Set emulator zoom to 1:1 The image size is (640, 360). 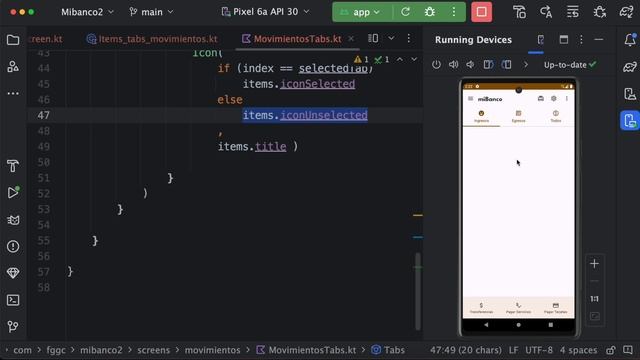pyautogui.click(x=594, y=299)
